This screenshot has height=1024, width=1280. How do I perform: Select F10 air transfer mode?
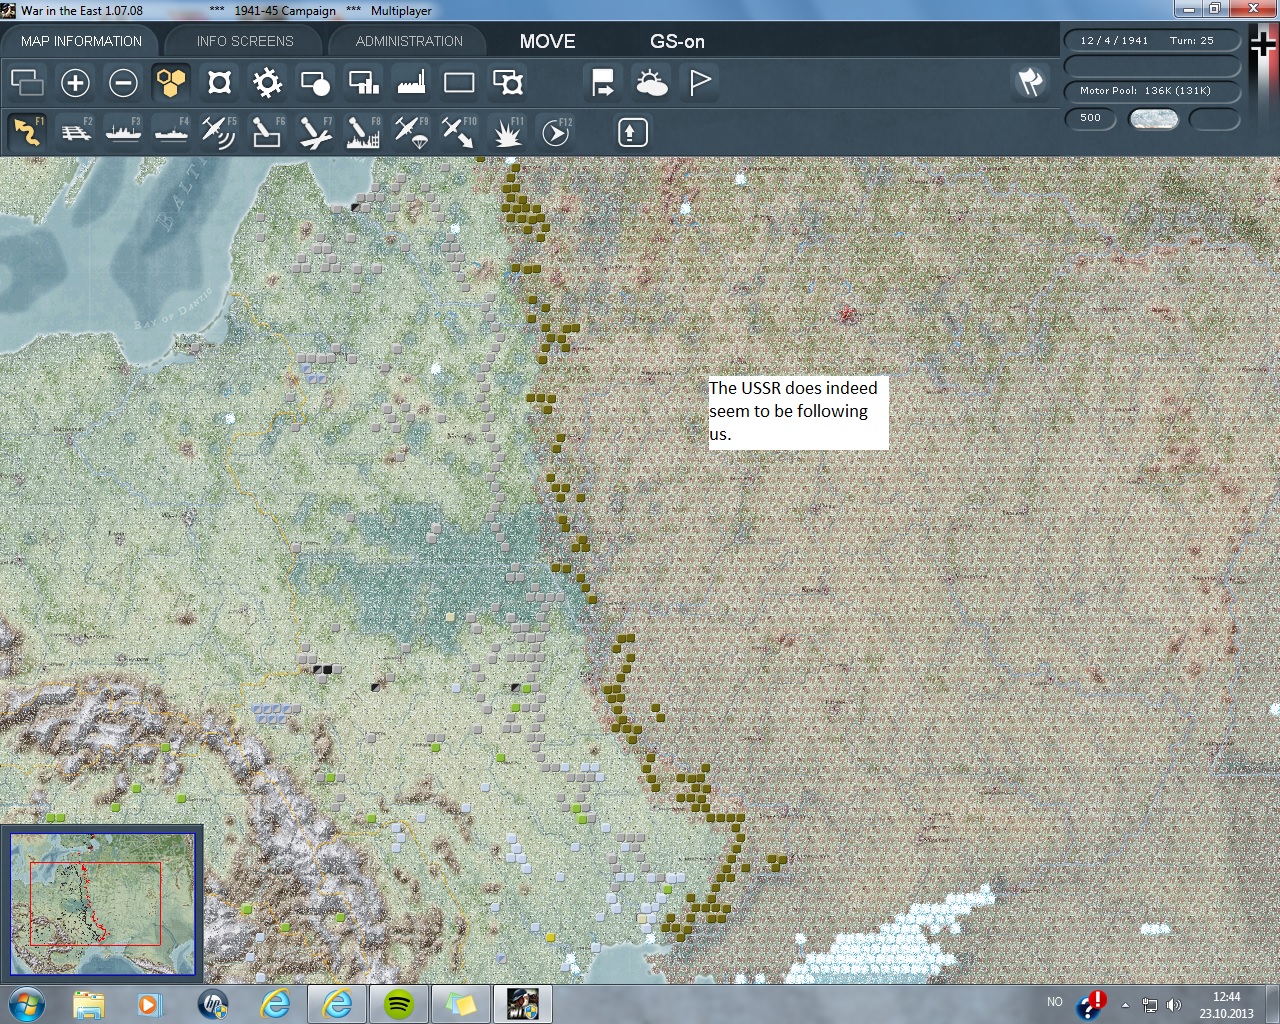459,132
